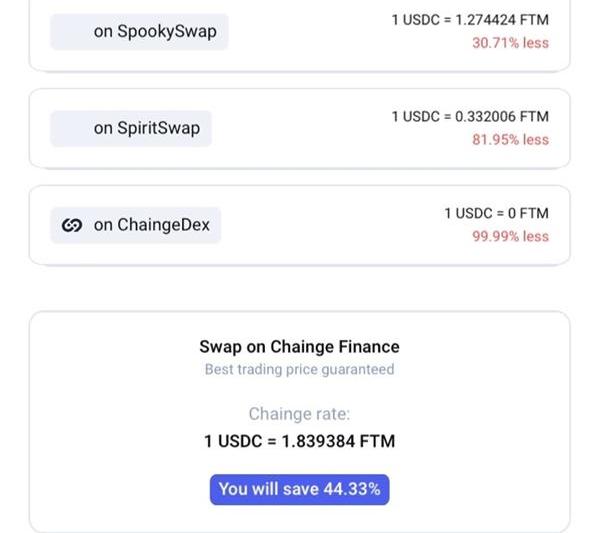Click the SpookySwap rate 1.274424 FTM

click(470, 19)
